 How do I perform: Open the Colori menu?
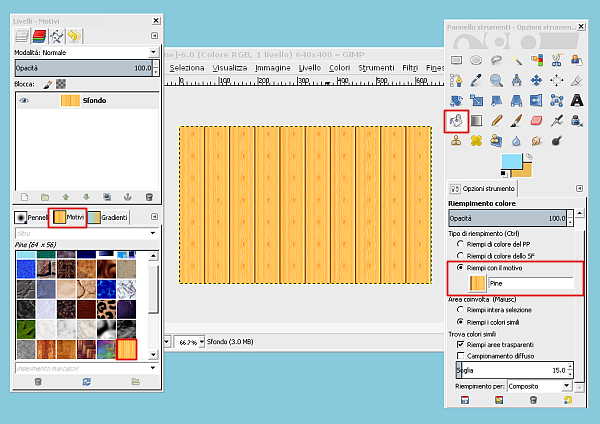(x=340, y=67)
